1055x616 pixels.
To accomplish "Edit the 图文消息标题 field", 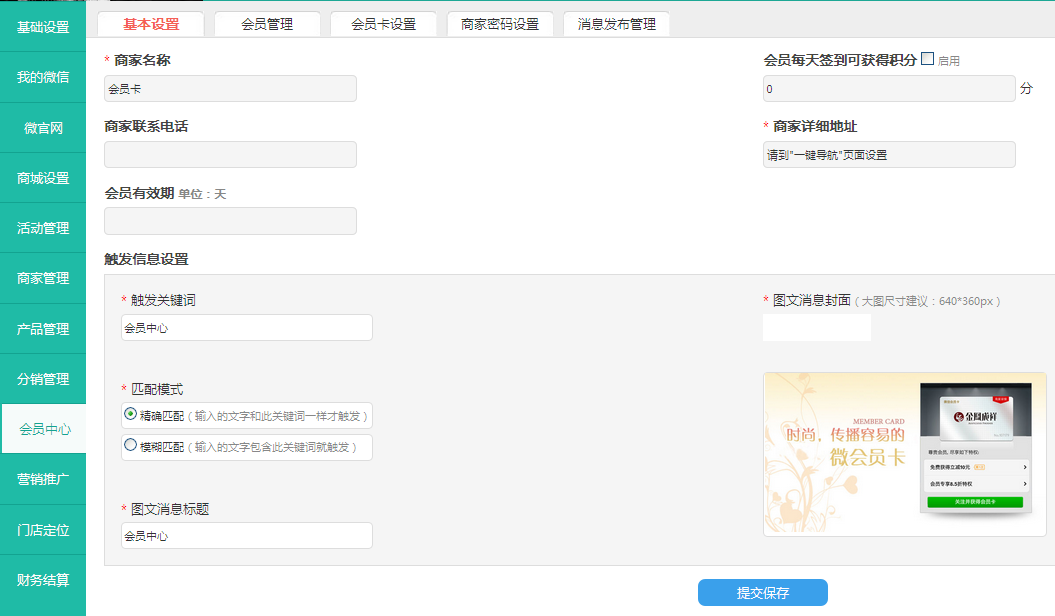I will click(x=246, y=536).
